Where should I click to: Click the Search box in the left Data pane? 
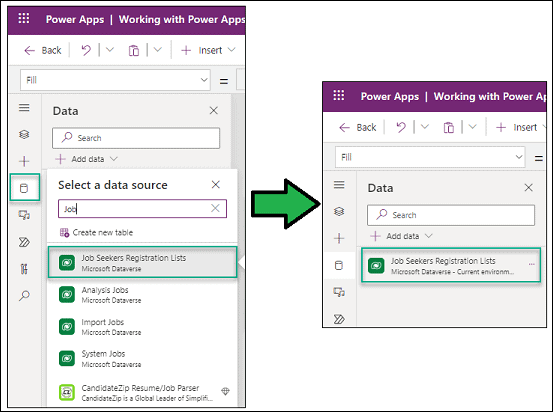(x=136, y=138)
